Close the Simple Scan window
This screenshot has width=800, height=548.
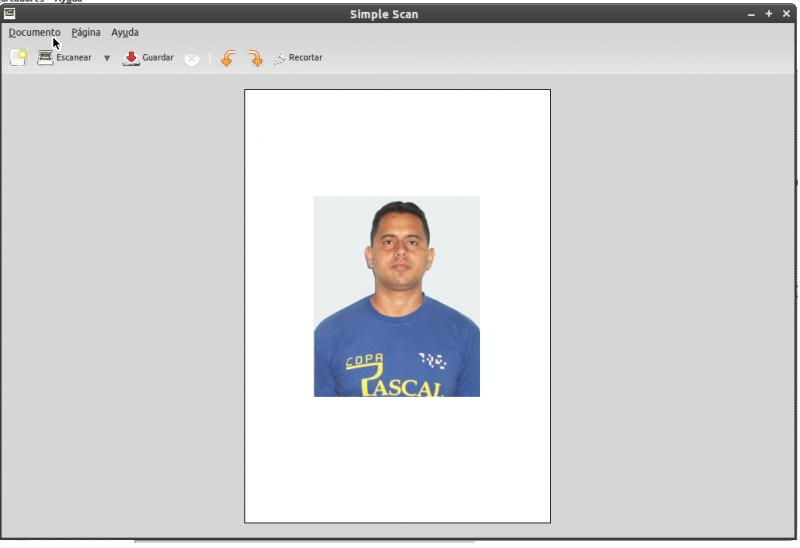(x=786, y=14)
